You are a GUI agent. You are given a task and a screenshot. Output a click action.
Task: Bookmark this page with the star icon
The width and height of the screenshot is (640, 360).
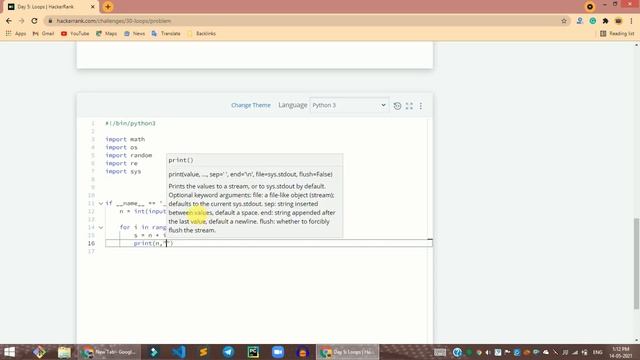[x=564, y=21]
